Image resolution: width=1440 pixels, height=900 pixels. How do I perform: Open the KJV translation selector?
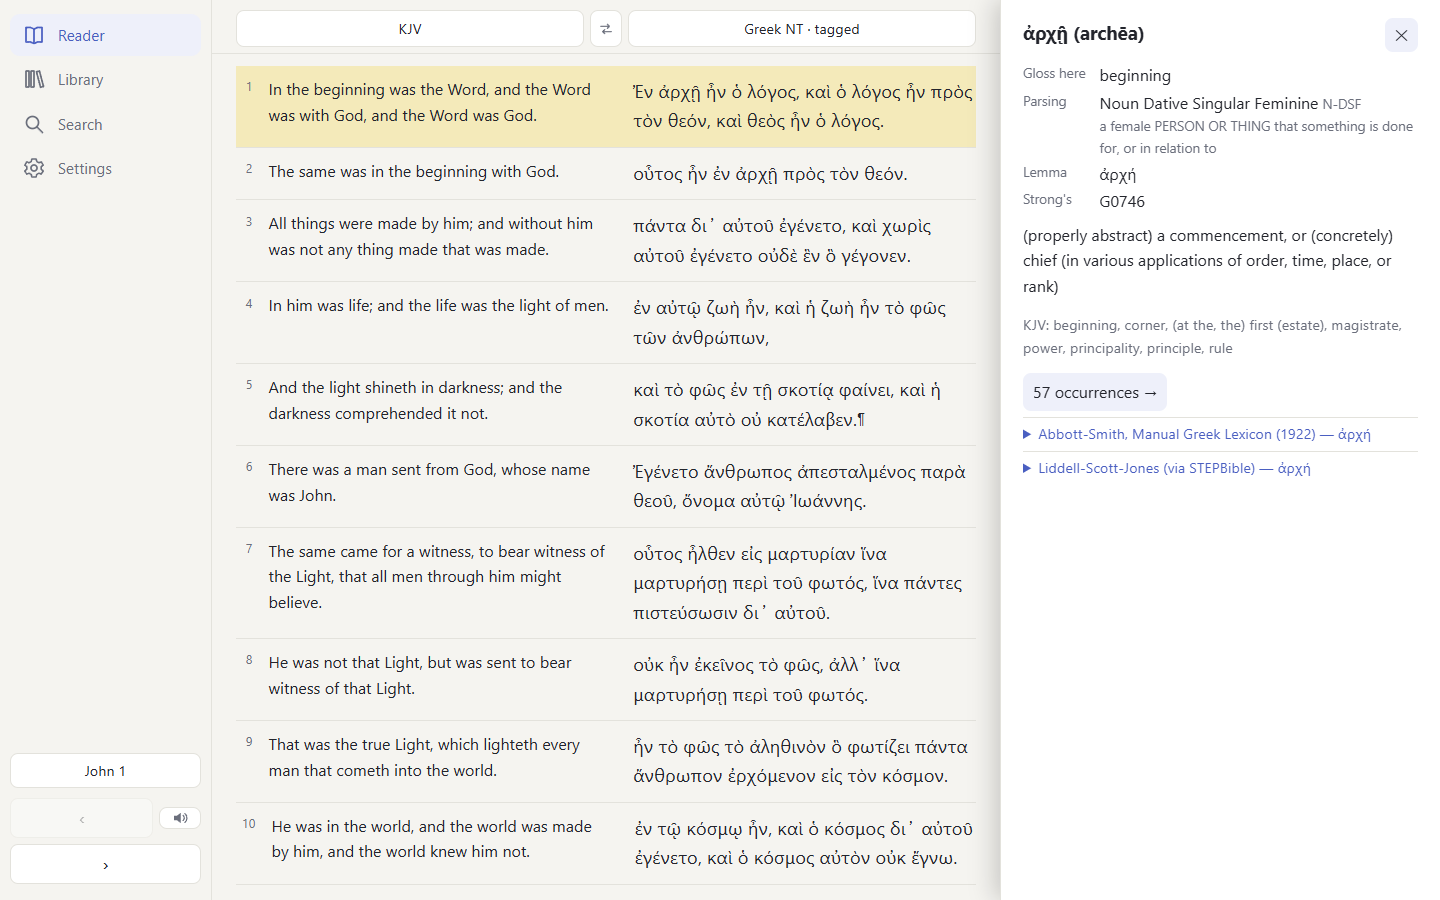coord(410,29)
